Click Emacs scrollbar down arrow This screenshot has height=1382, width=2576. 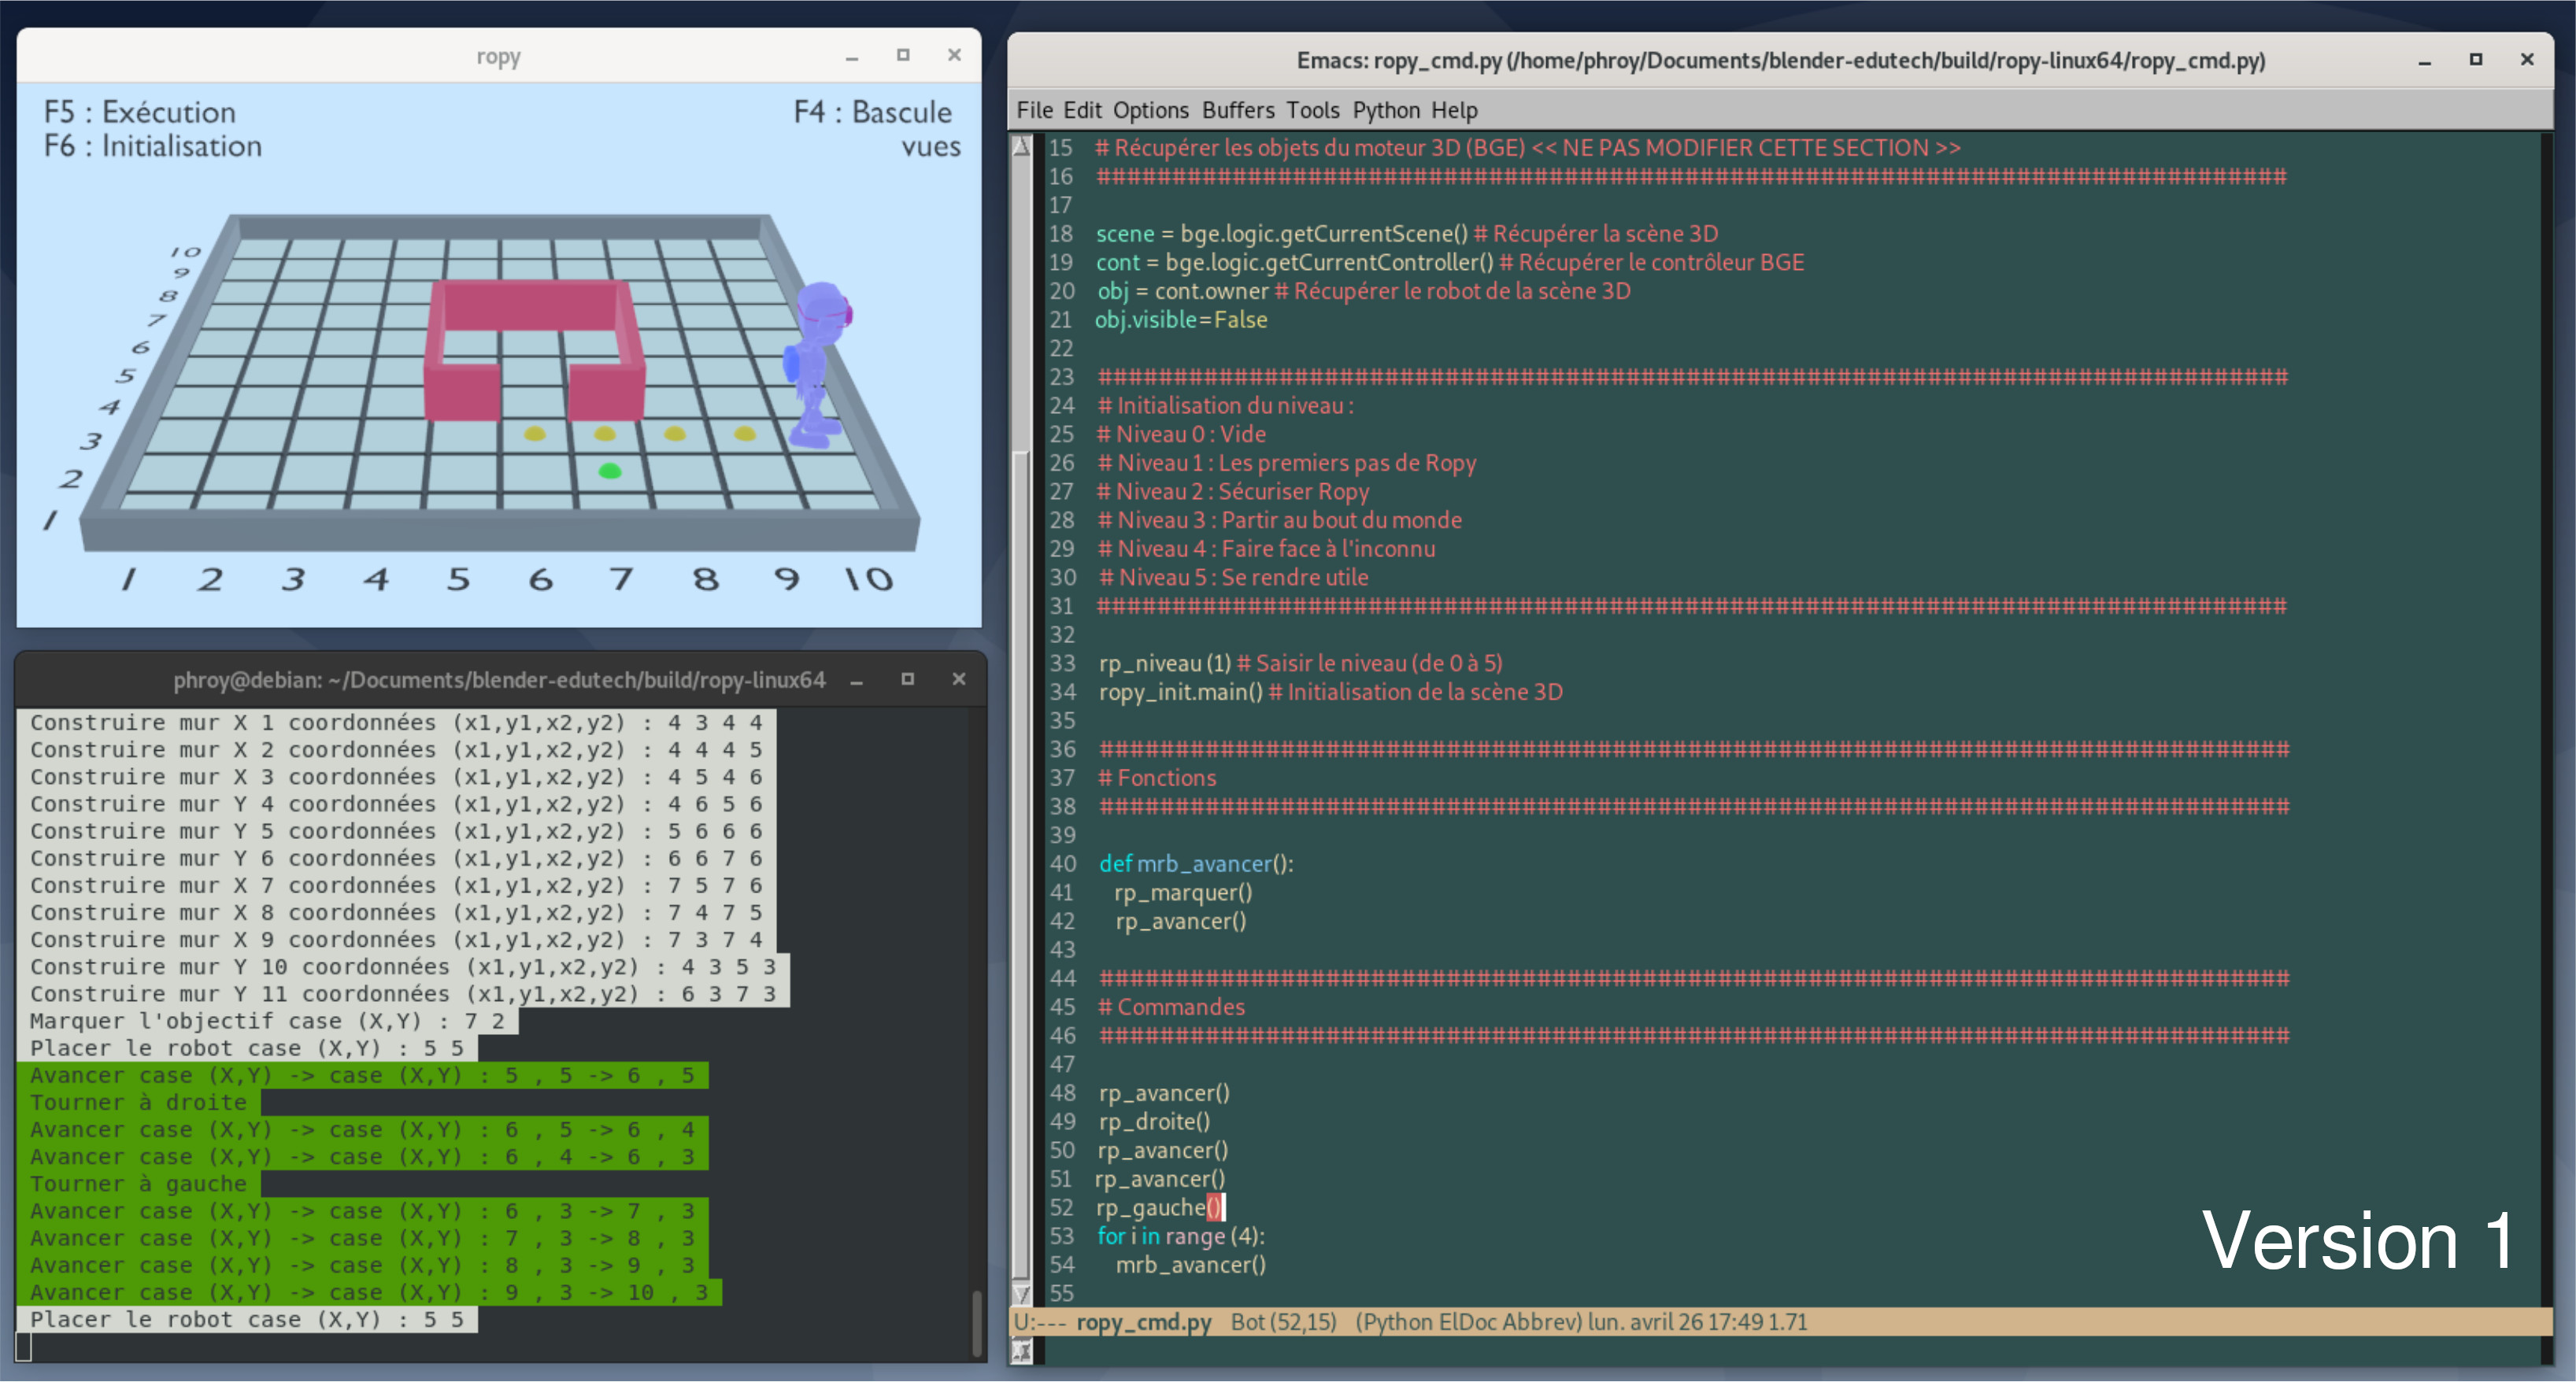1021,1294
